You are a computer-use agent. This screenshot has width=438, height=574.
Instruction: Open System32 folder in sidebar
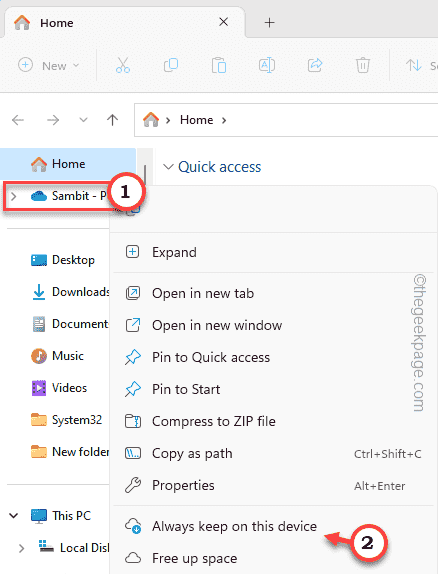coord(67,420)
